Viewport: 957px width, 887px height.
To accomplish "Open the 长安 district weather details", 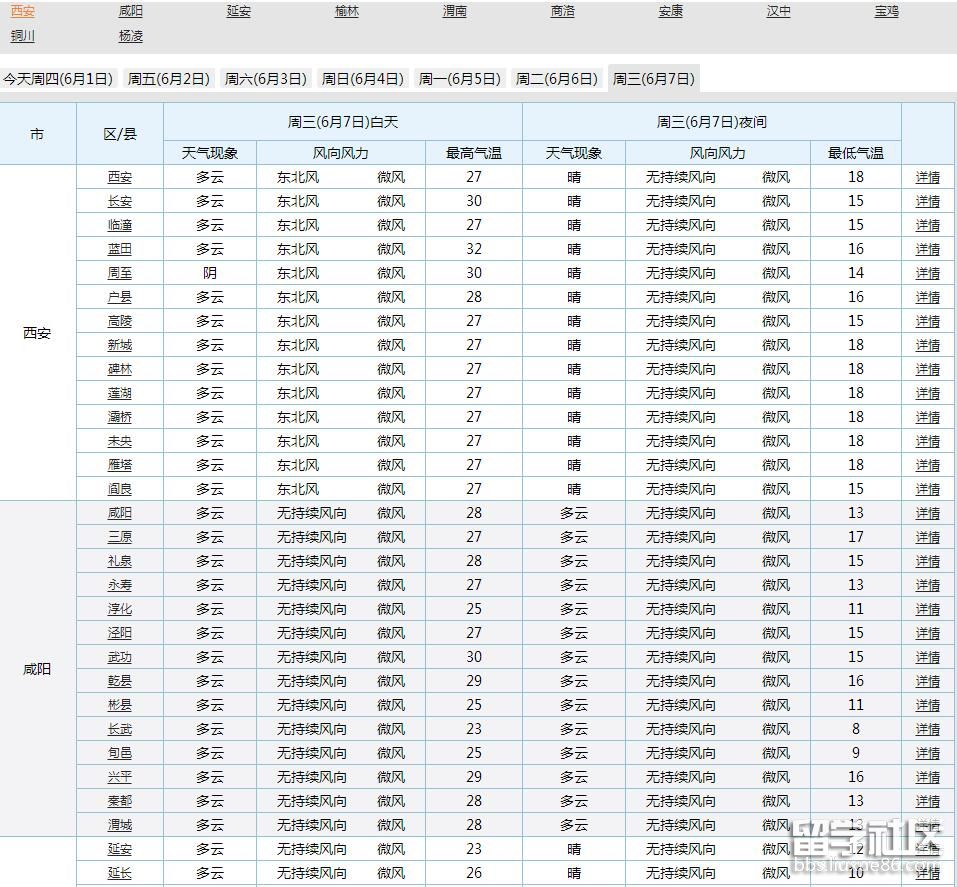I will (120, 201).
